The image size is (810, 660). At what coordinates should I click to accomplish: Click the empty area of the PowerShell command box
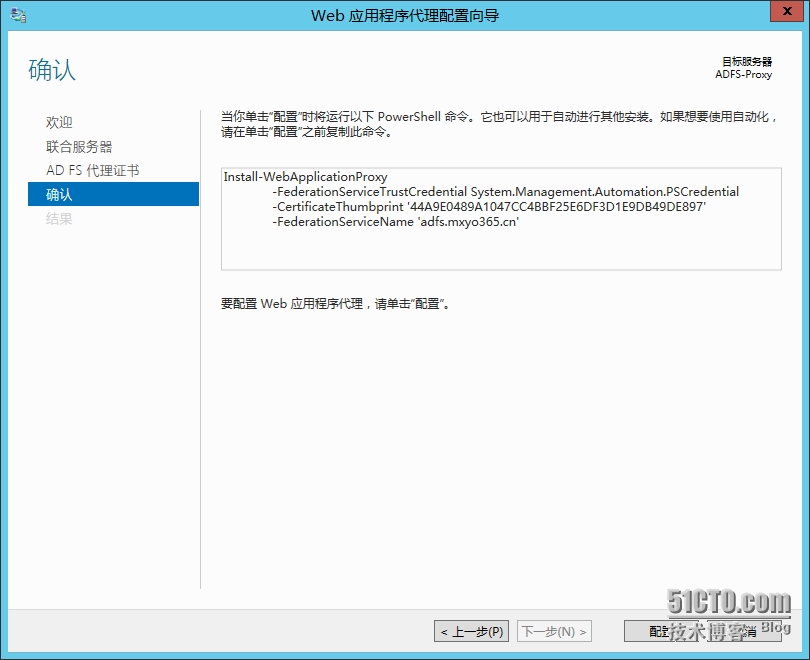[500, 250]
